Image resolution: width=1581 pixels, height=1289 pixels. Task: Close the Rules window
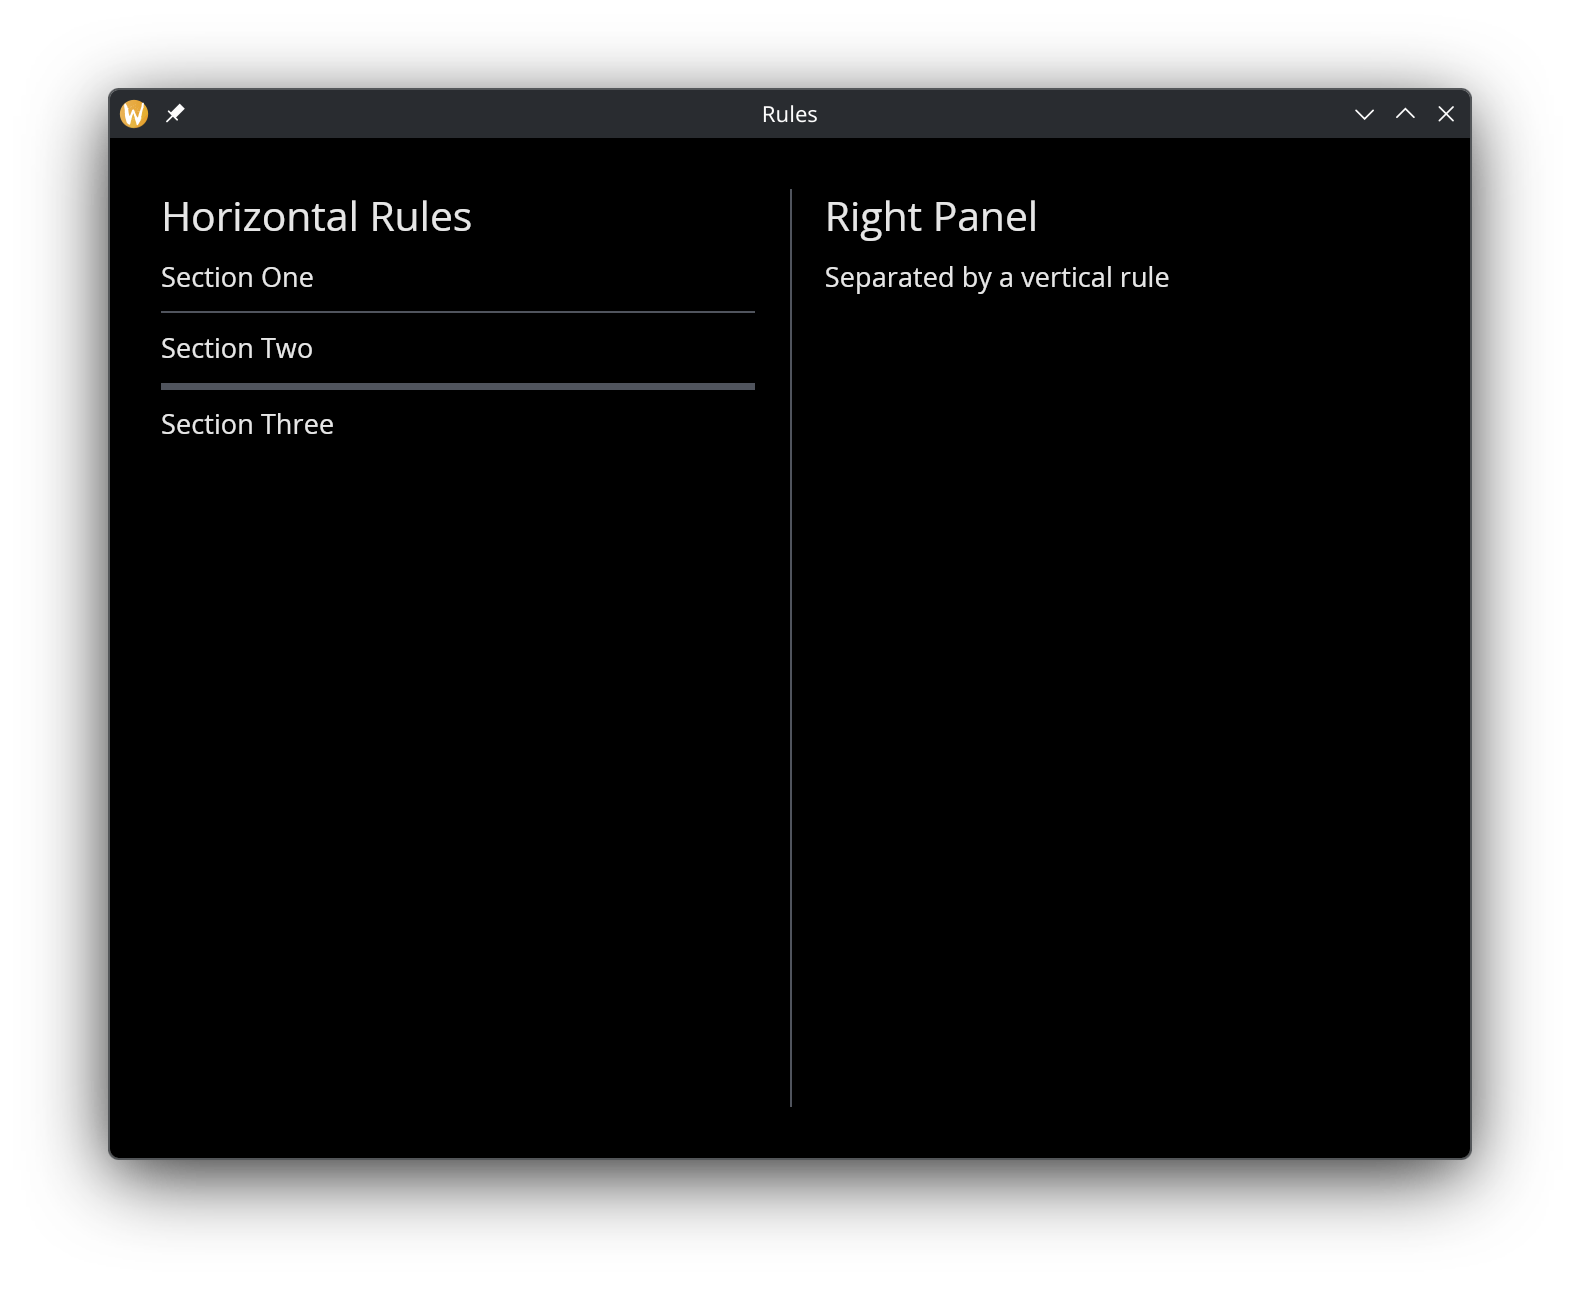(x=1446, y=114)
